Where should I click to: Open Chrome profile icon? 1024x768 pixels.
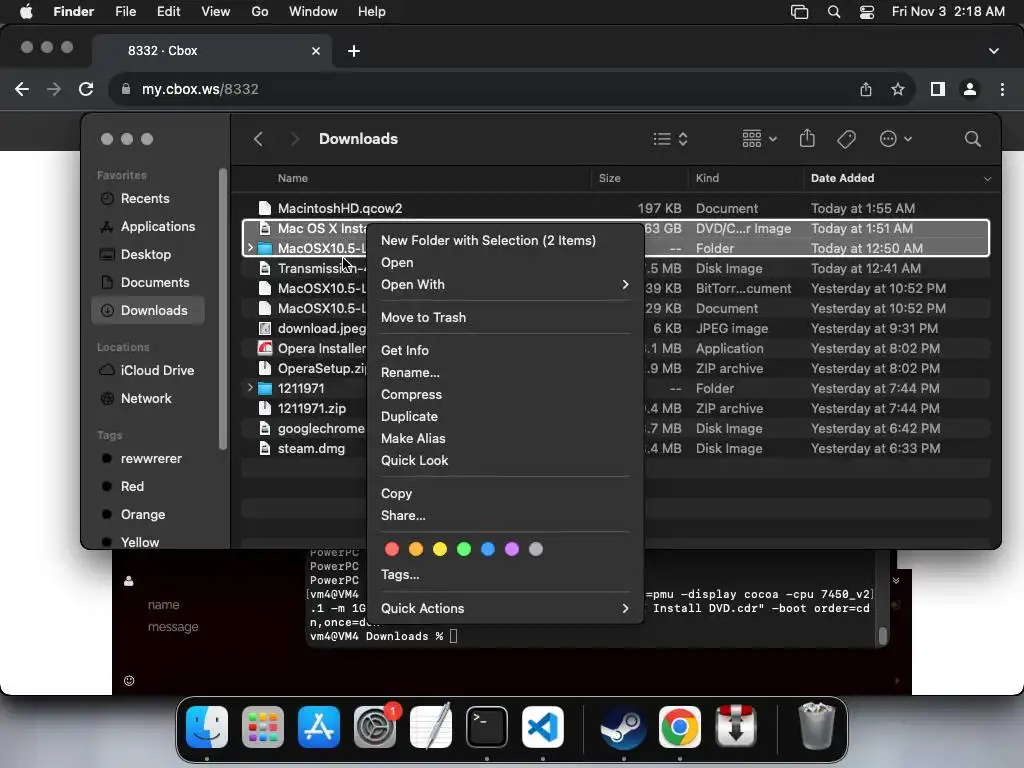pos(970,89)
